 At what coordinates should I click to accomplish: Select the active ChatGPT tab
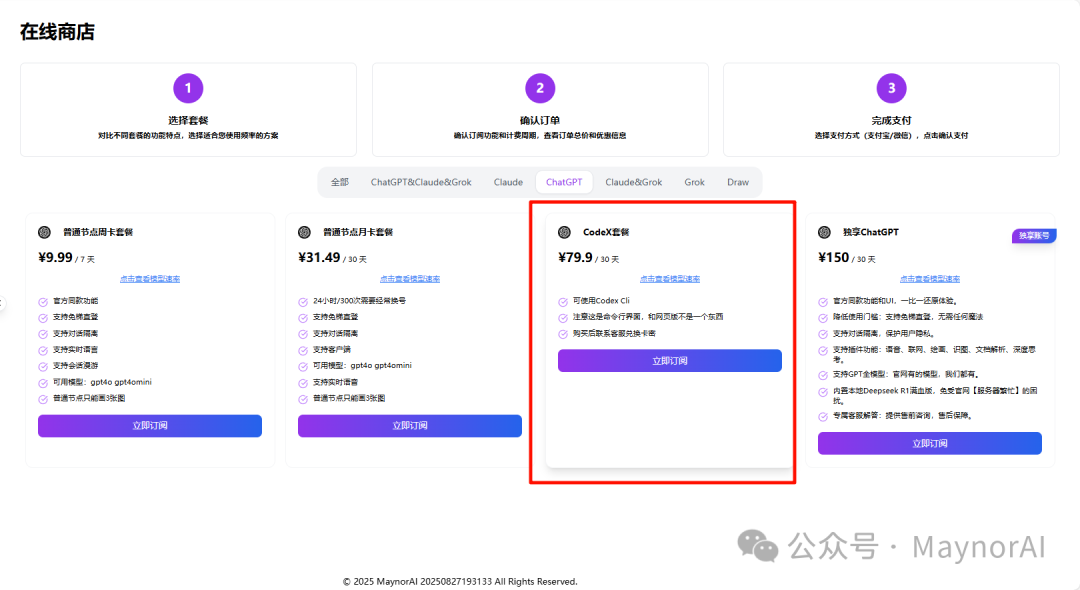point(564,182)
